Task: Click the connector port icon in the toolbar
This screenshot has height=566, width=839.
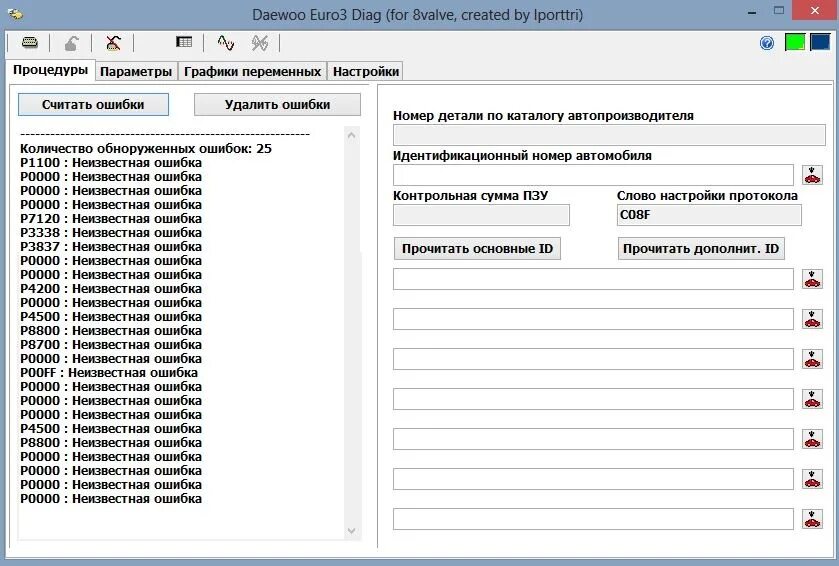Action: (30, 42)
